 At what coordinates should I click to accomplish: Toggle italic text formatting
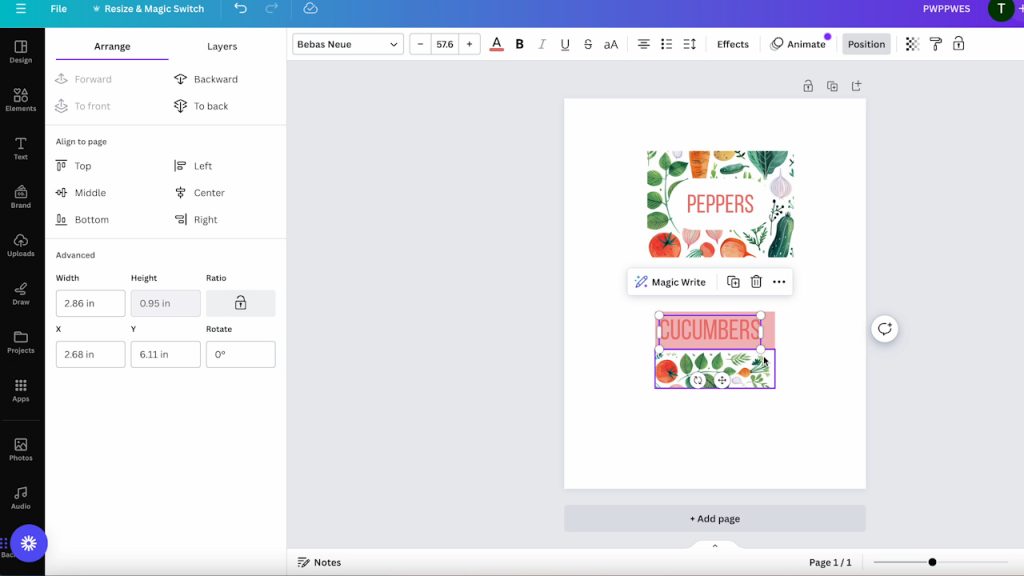click(542, 44)
